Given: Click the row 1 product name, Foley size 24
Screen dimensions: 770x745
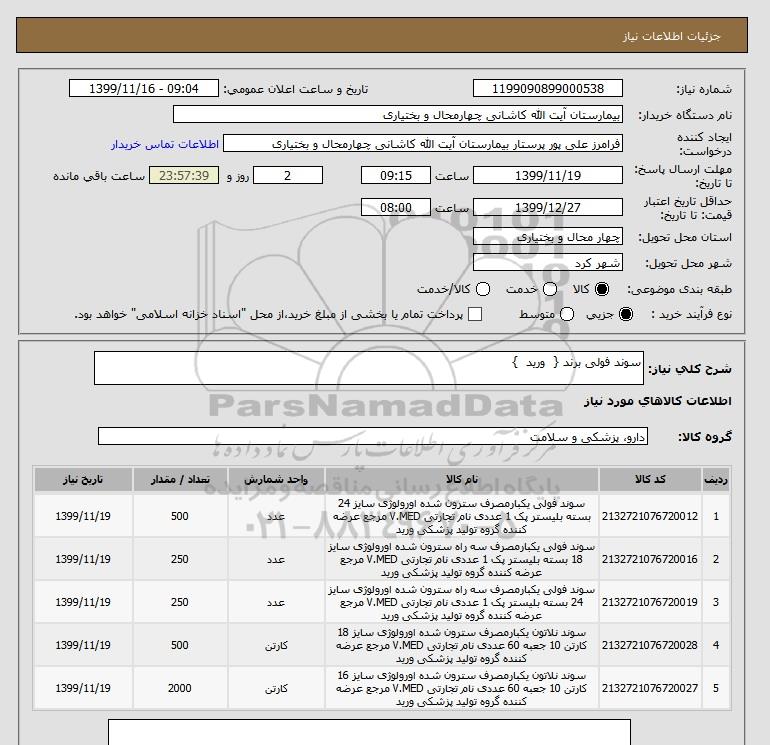Looking at the screenshot, I should pos(462,517).
